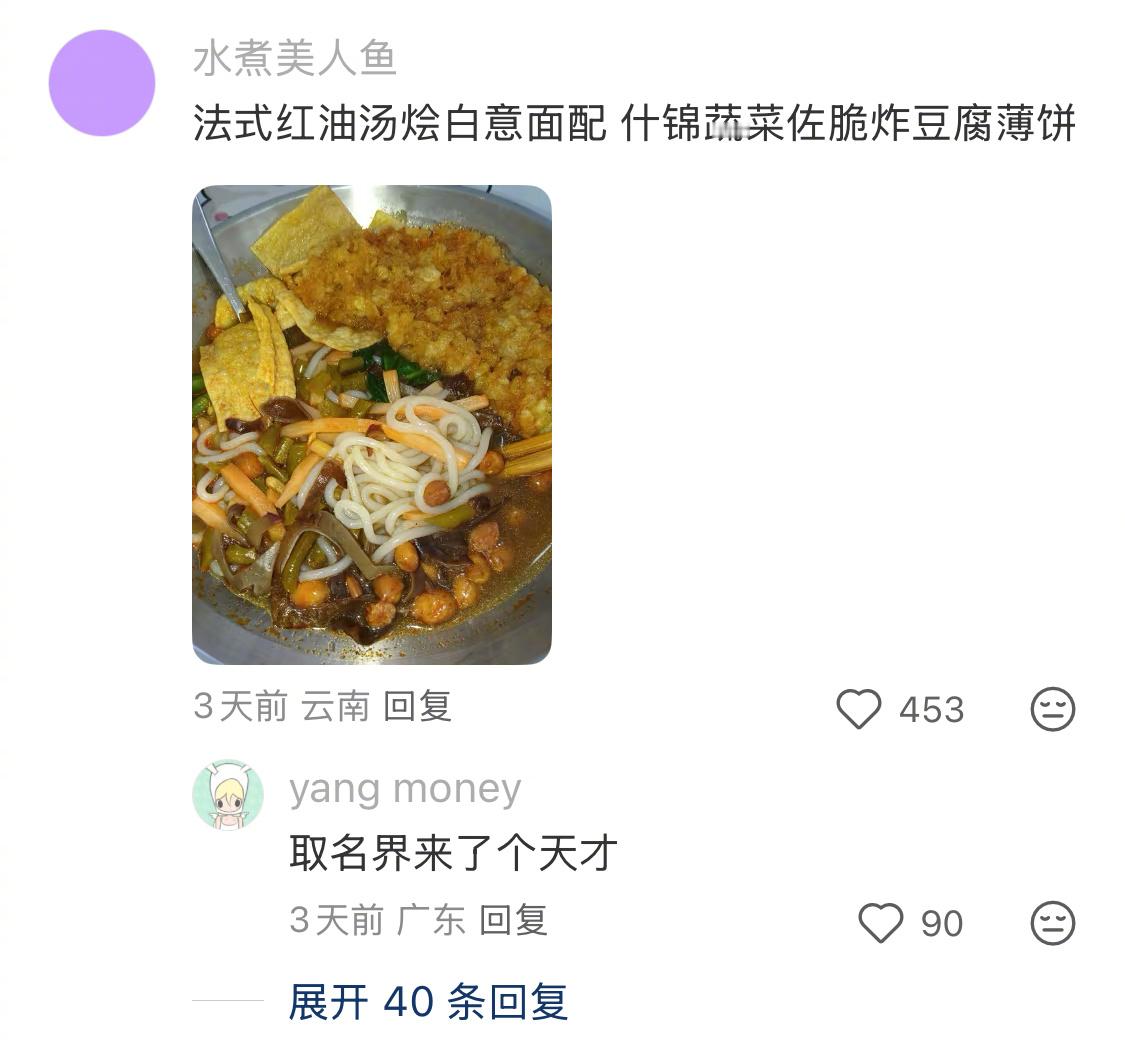Viewport: 1125px width, 1040px height.
Task: Open the purple avatar of 水煮美人鱼
Action: (x=102, y=82)
